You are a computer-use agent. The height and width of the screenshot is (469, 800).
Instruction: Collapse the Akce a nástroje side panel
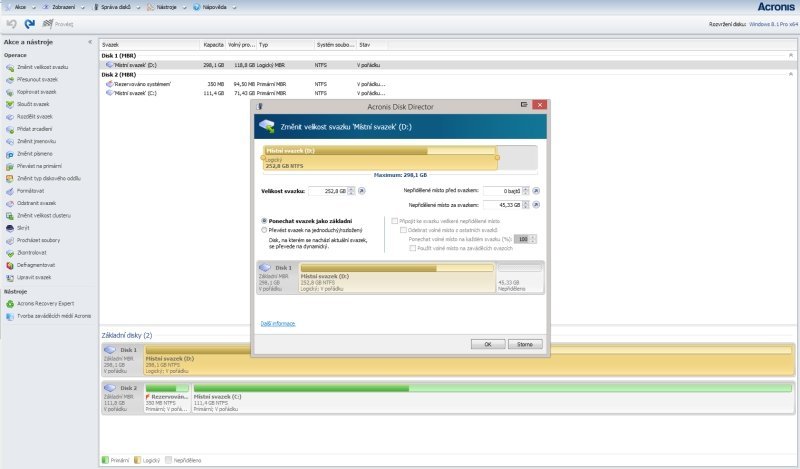click(x=90, y=42)
